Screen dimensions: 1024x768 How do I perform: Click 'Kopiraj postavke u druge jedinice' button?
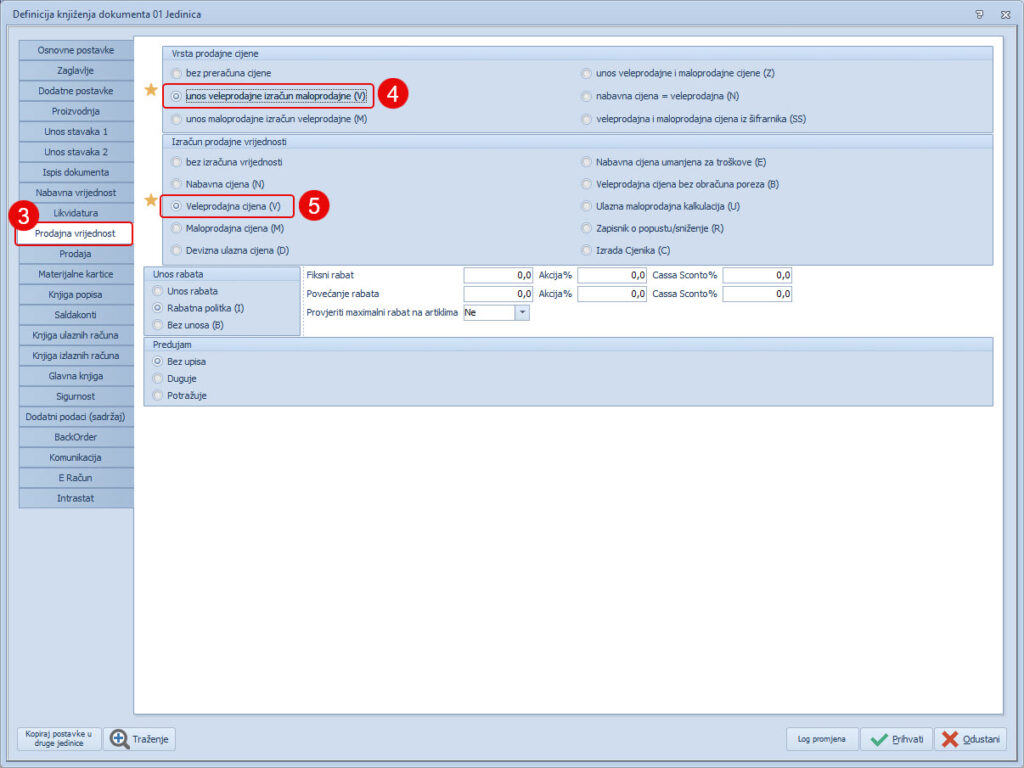59,739
